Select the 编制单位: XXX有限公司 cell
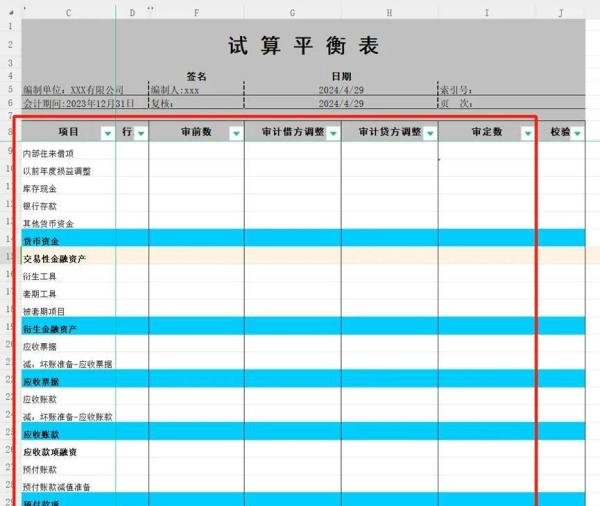This screenshot has width=600, height=506. tap(73, 90)
